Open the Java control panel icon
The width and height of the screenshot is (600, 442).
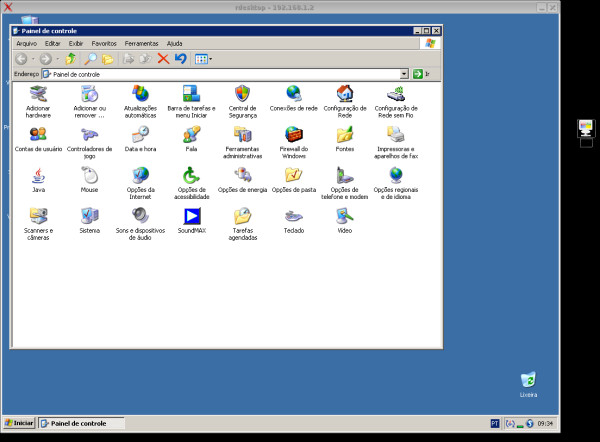click(x=38, y=180)
